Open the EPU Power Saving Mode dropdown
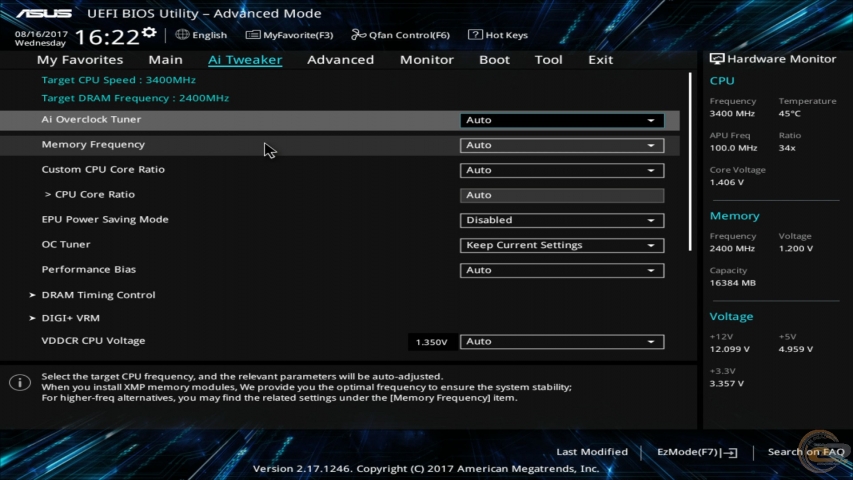 [x=562, y=220]
